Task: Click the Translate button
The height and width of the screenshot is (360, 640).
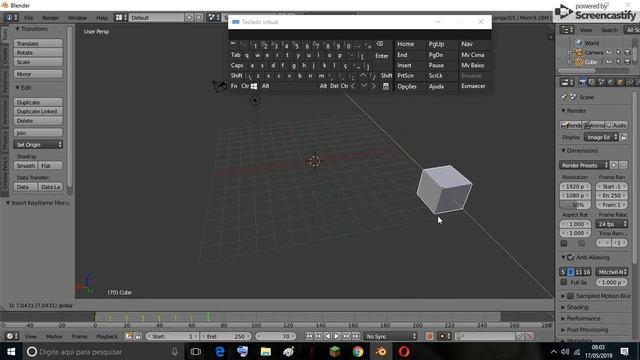Action: tap(38, 43)
